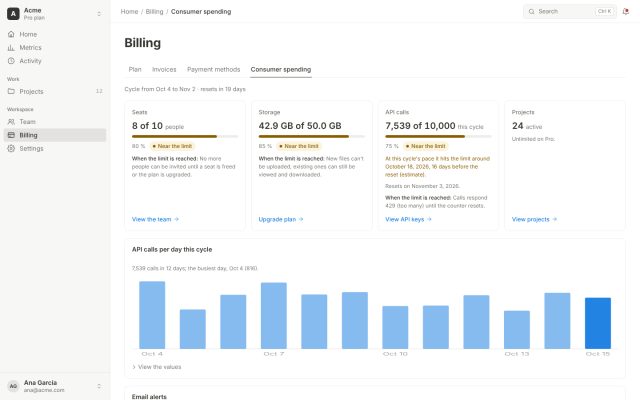The height and width of the screenshot is (400, 640).
Task: Click the Oct 7 bar in chart
Action: coord(273,316)
